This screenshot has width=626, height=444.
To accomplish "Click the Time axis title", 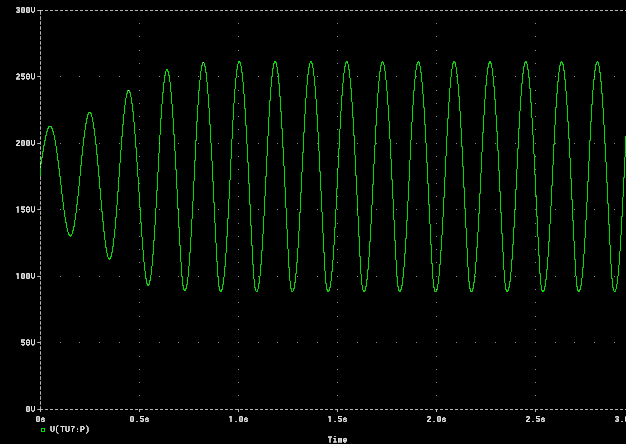I will tap(337, 439).
